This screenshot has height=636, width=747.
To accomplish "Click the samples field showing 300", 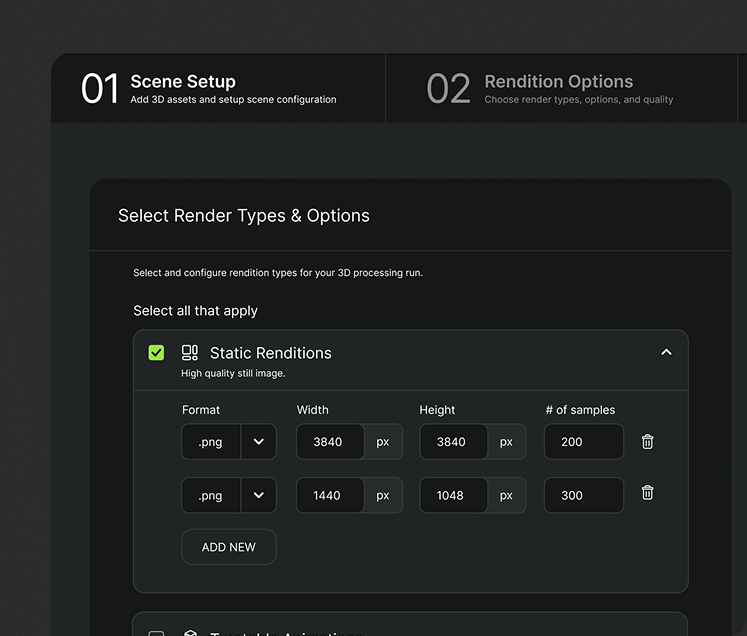I will (x=583, y=495).
